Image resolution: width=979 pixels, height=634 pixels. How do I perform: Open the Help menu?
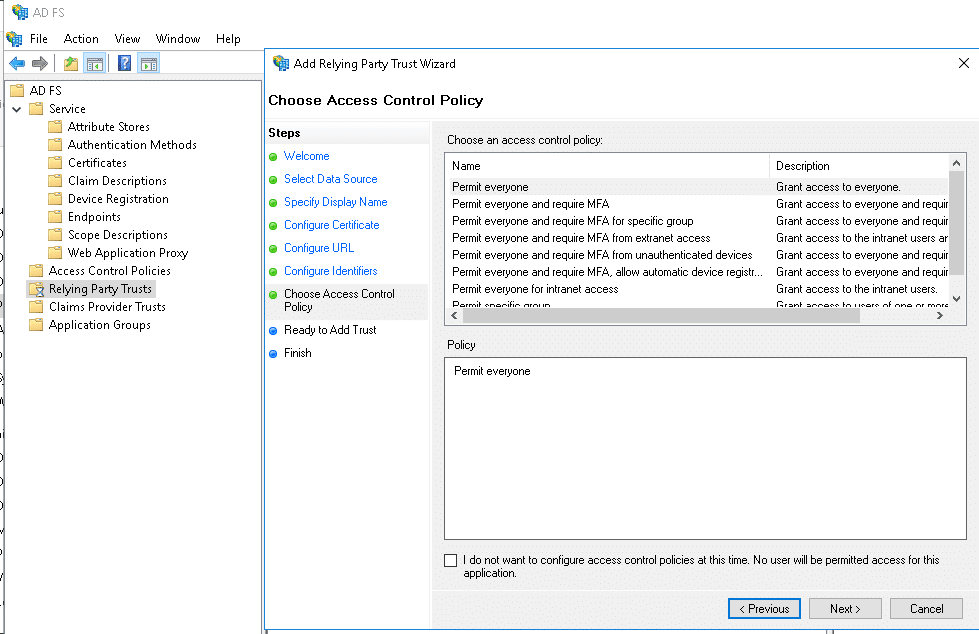pyautogui.click(x=229, y=39)
